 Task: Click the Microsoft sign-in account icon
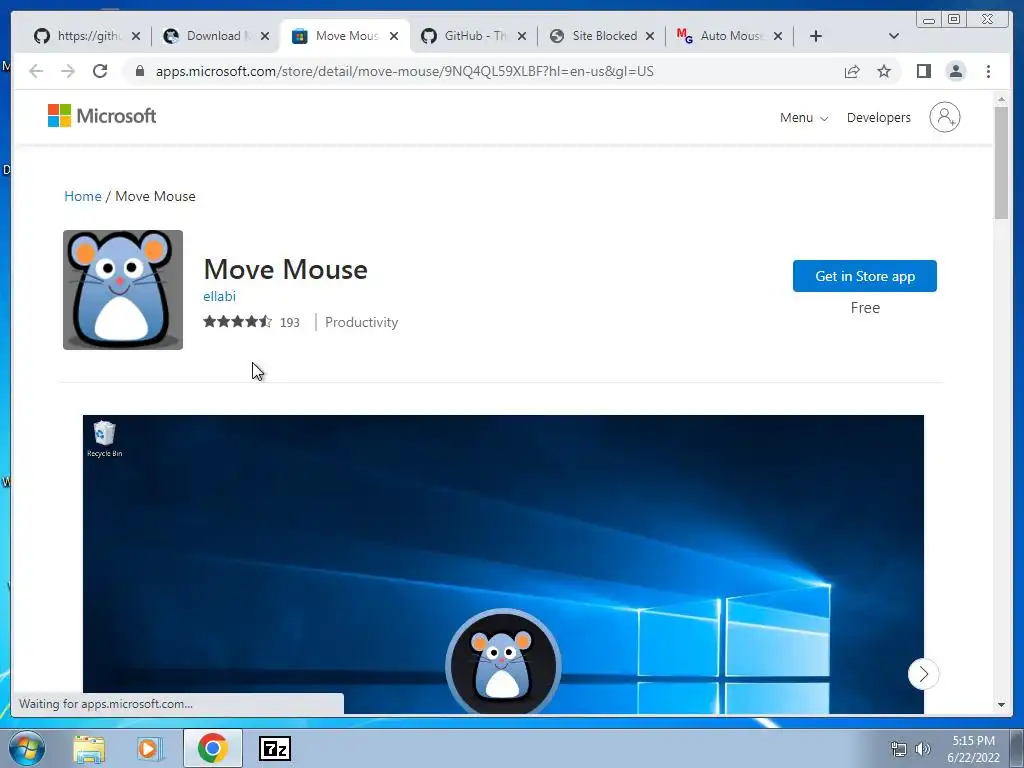coord(944,118)
